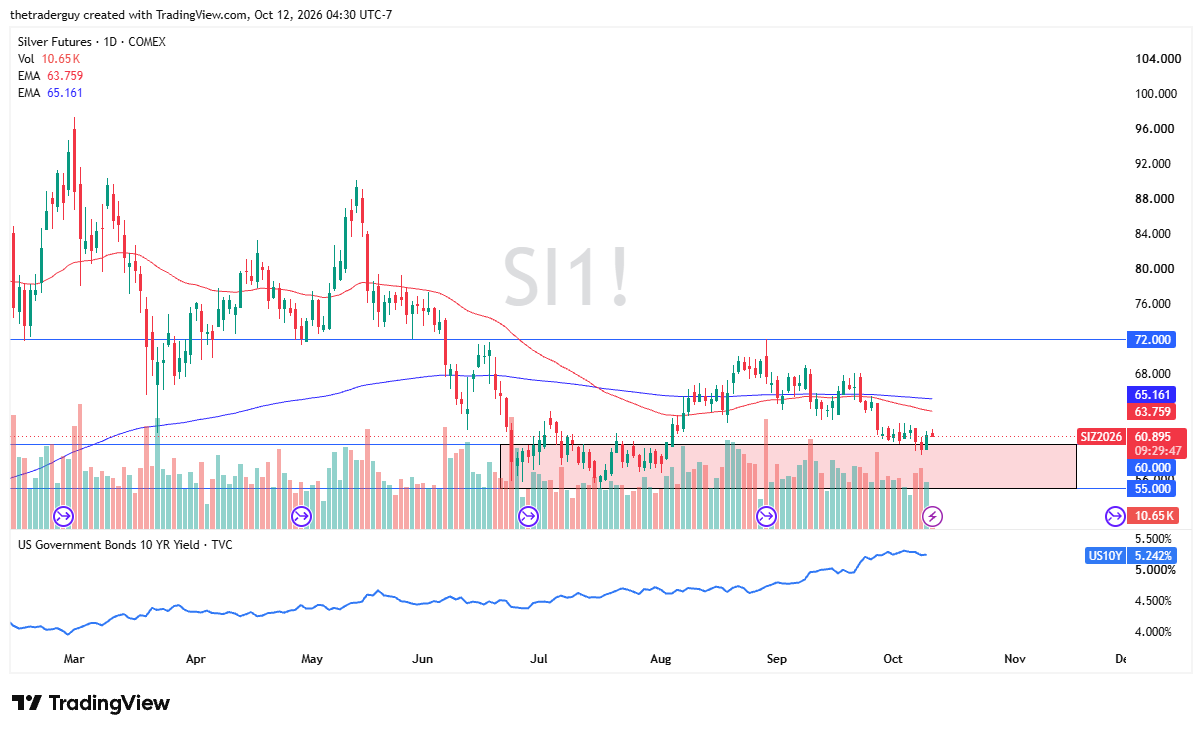Click the blue 72.000 price label

click(1153, 340)
